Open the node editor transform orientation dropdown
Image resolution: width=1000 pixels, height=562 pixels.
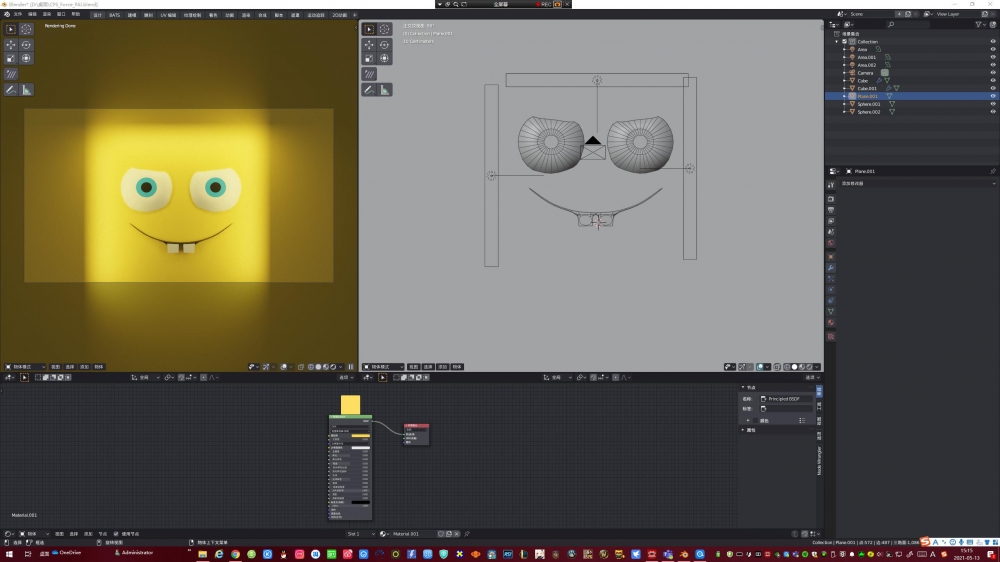[x=145, y=378]
